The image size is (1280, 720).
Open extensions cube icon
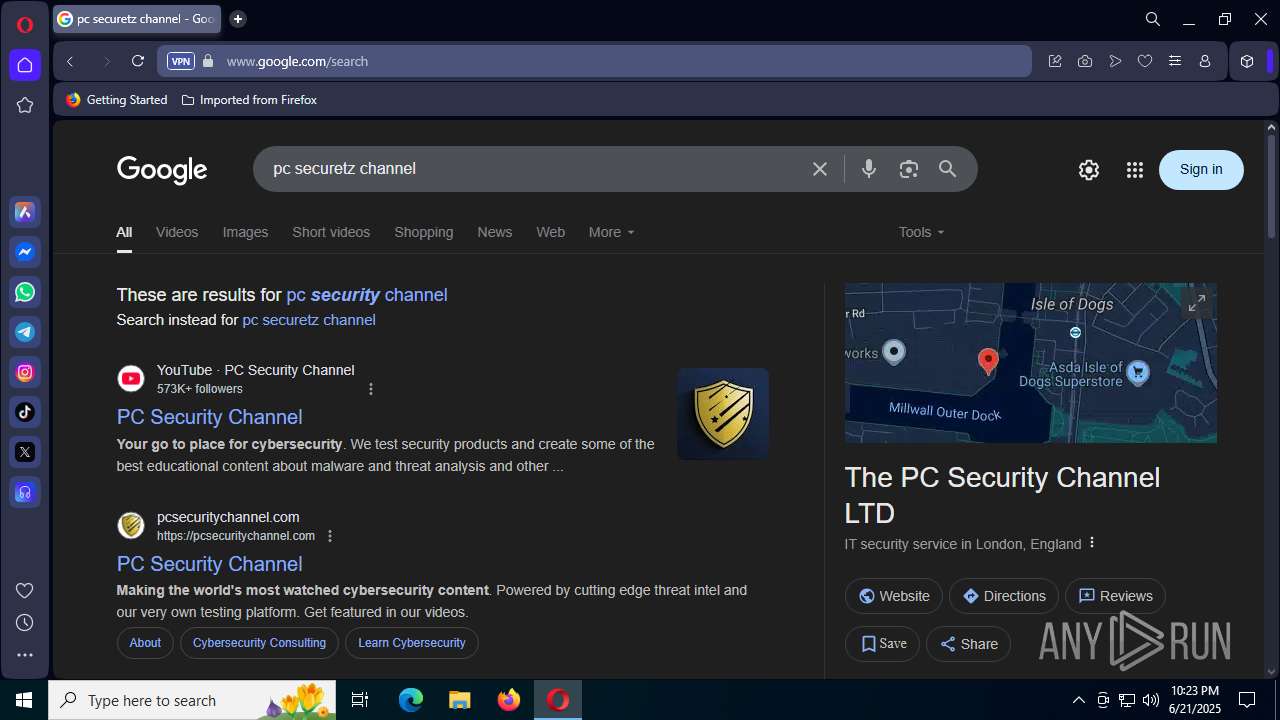click(x=1247, y=61)
